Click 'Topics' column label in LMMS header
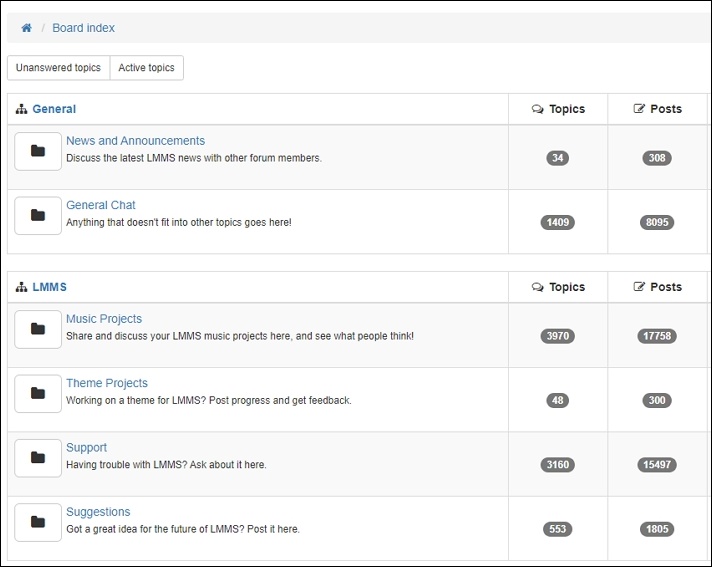The image size is (712, 567). pos(567,287)
